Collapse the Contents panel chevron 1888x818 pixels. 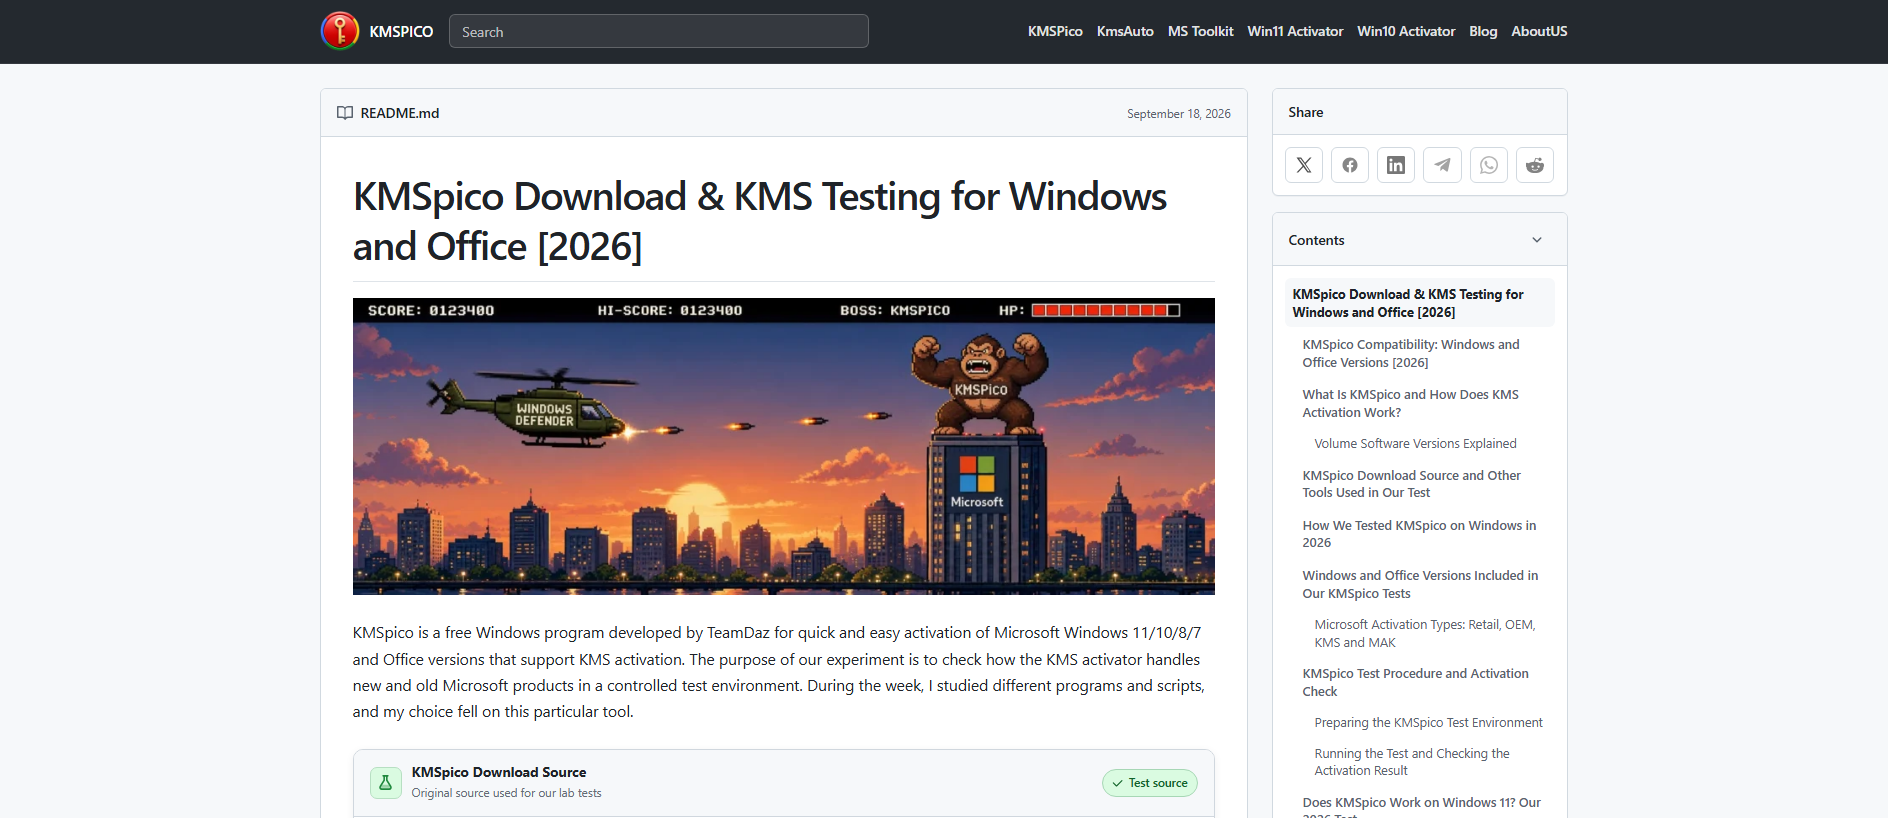click(x=1537, y=240)
